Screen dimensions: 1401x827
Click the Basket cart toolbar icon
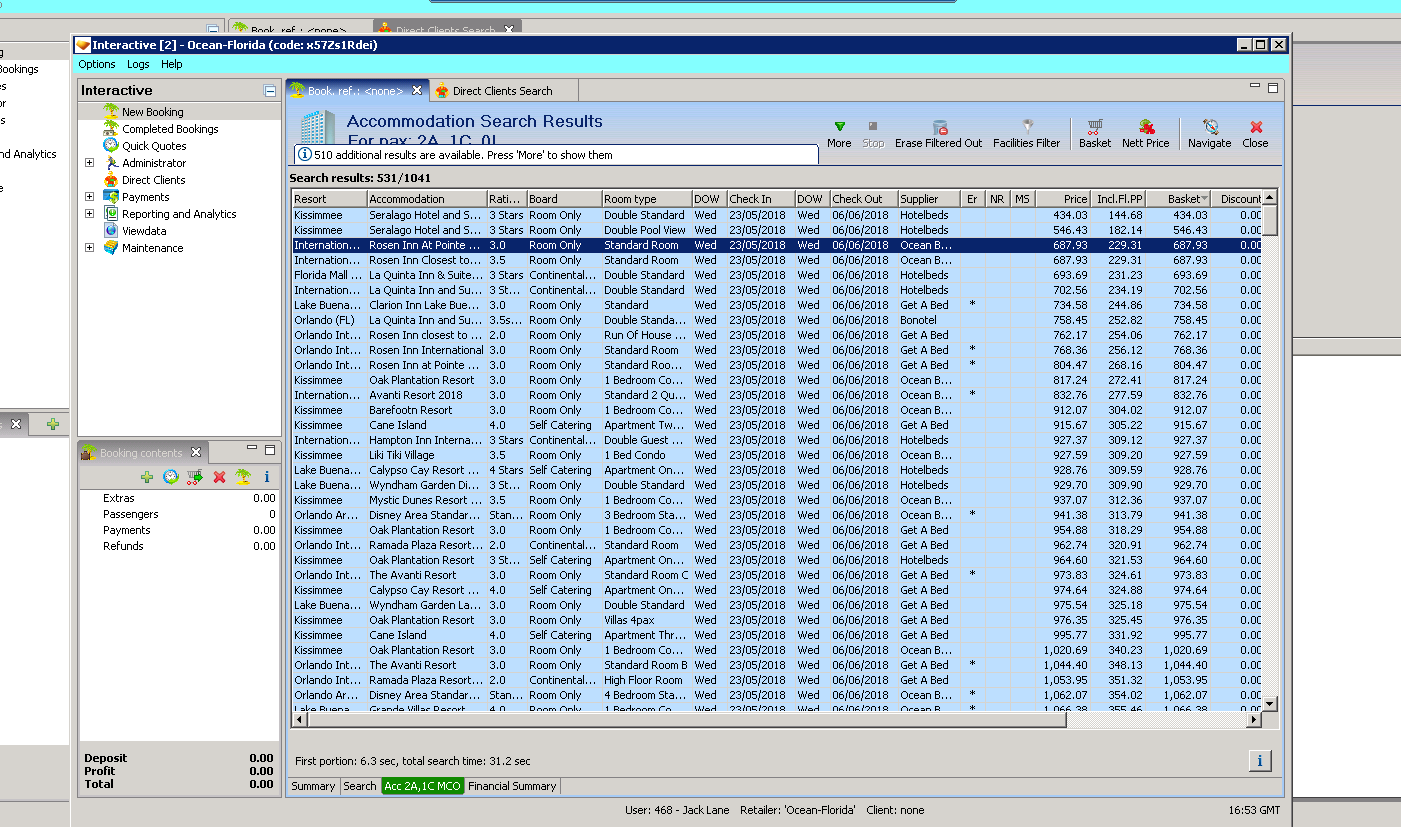click(x=1095, y=127)
